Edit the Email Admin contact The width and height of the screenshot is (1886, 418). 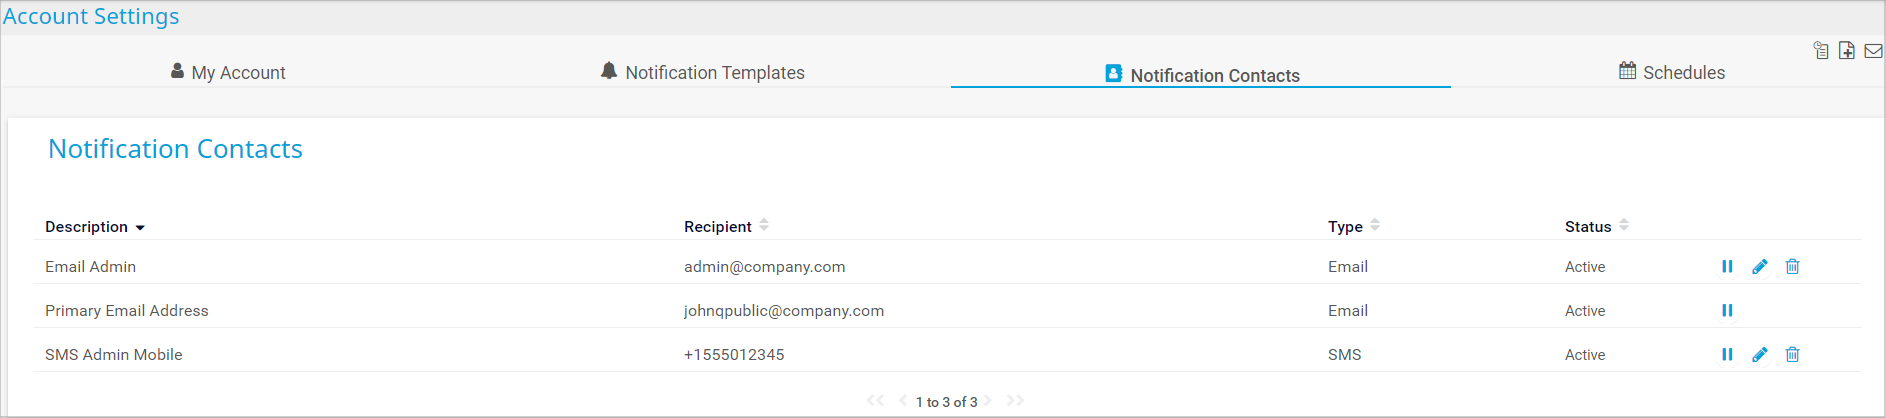point(1760,267)
